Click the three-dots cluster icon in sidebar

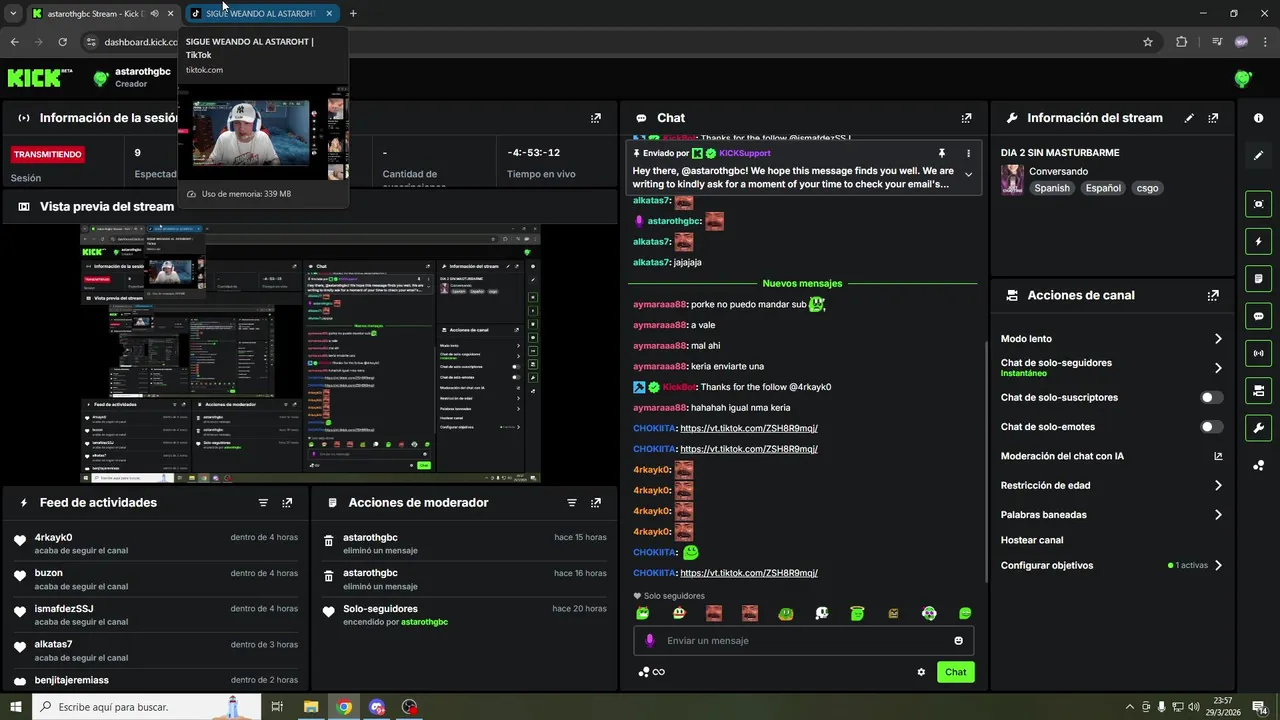[1258, 465]
